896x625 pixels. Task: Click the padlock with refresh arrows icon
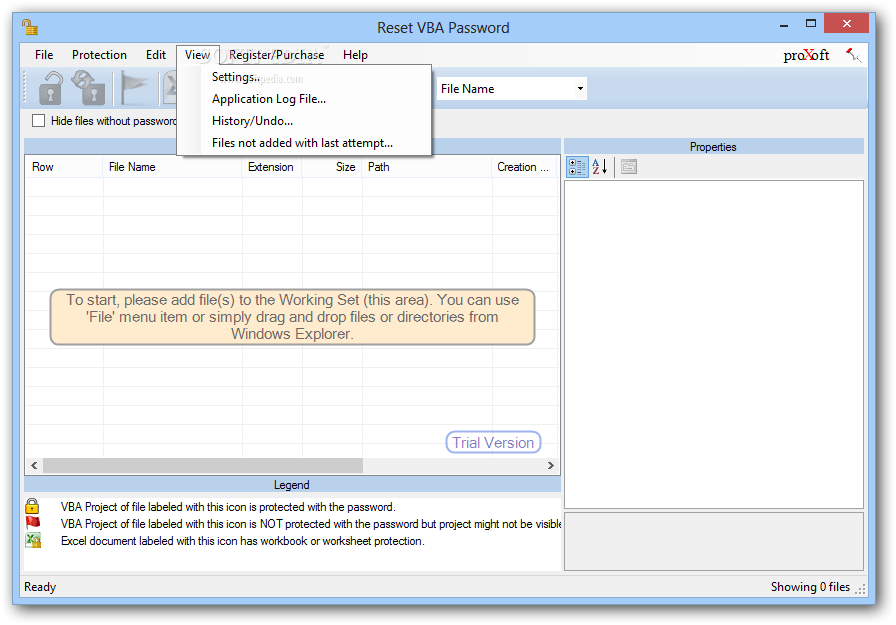pyautogui.click(x=89, y=87)
